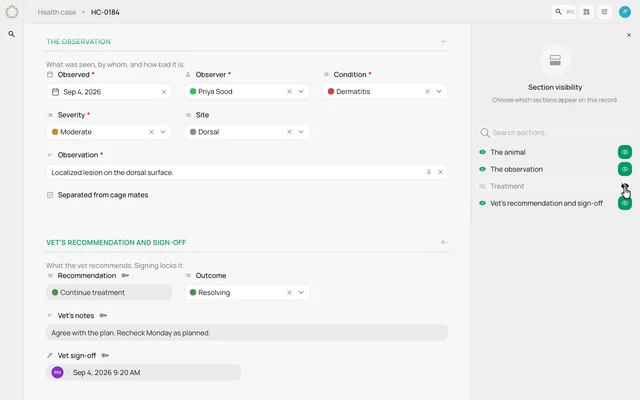This screenshot has width=640, height=400.
Task: Expand the Observer dropdown
Action: point(301,91)
